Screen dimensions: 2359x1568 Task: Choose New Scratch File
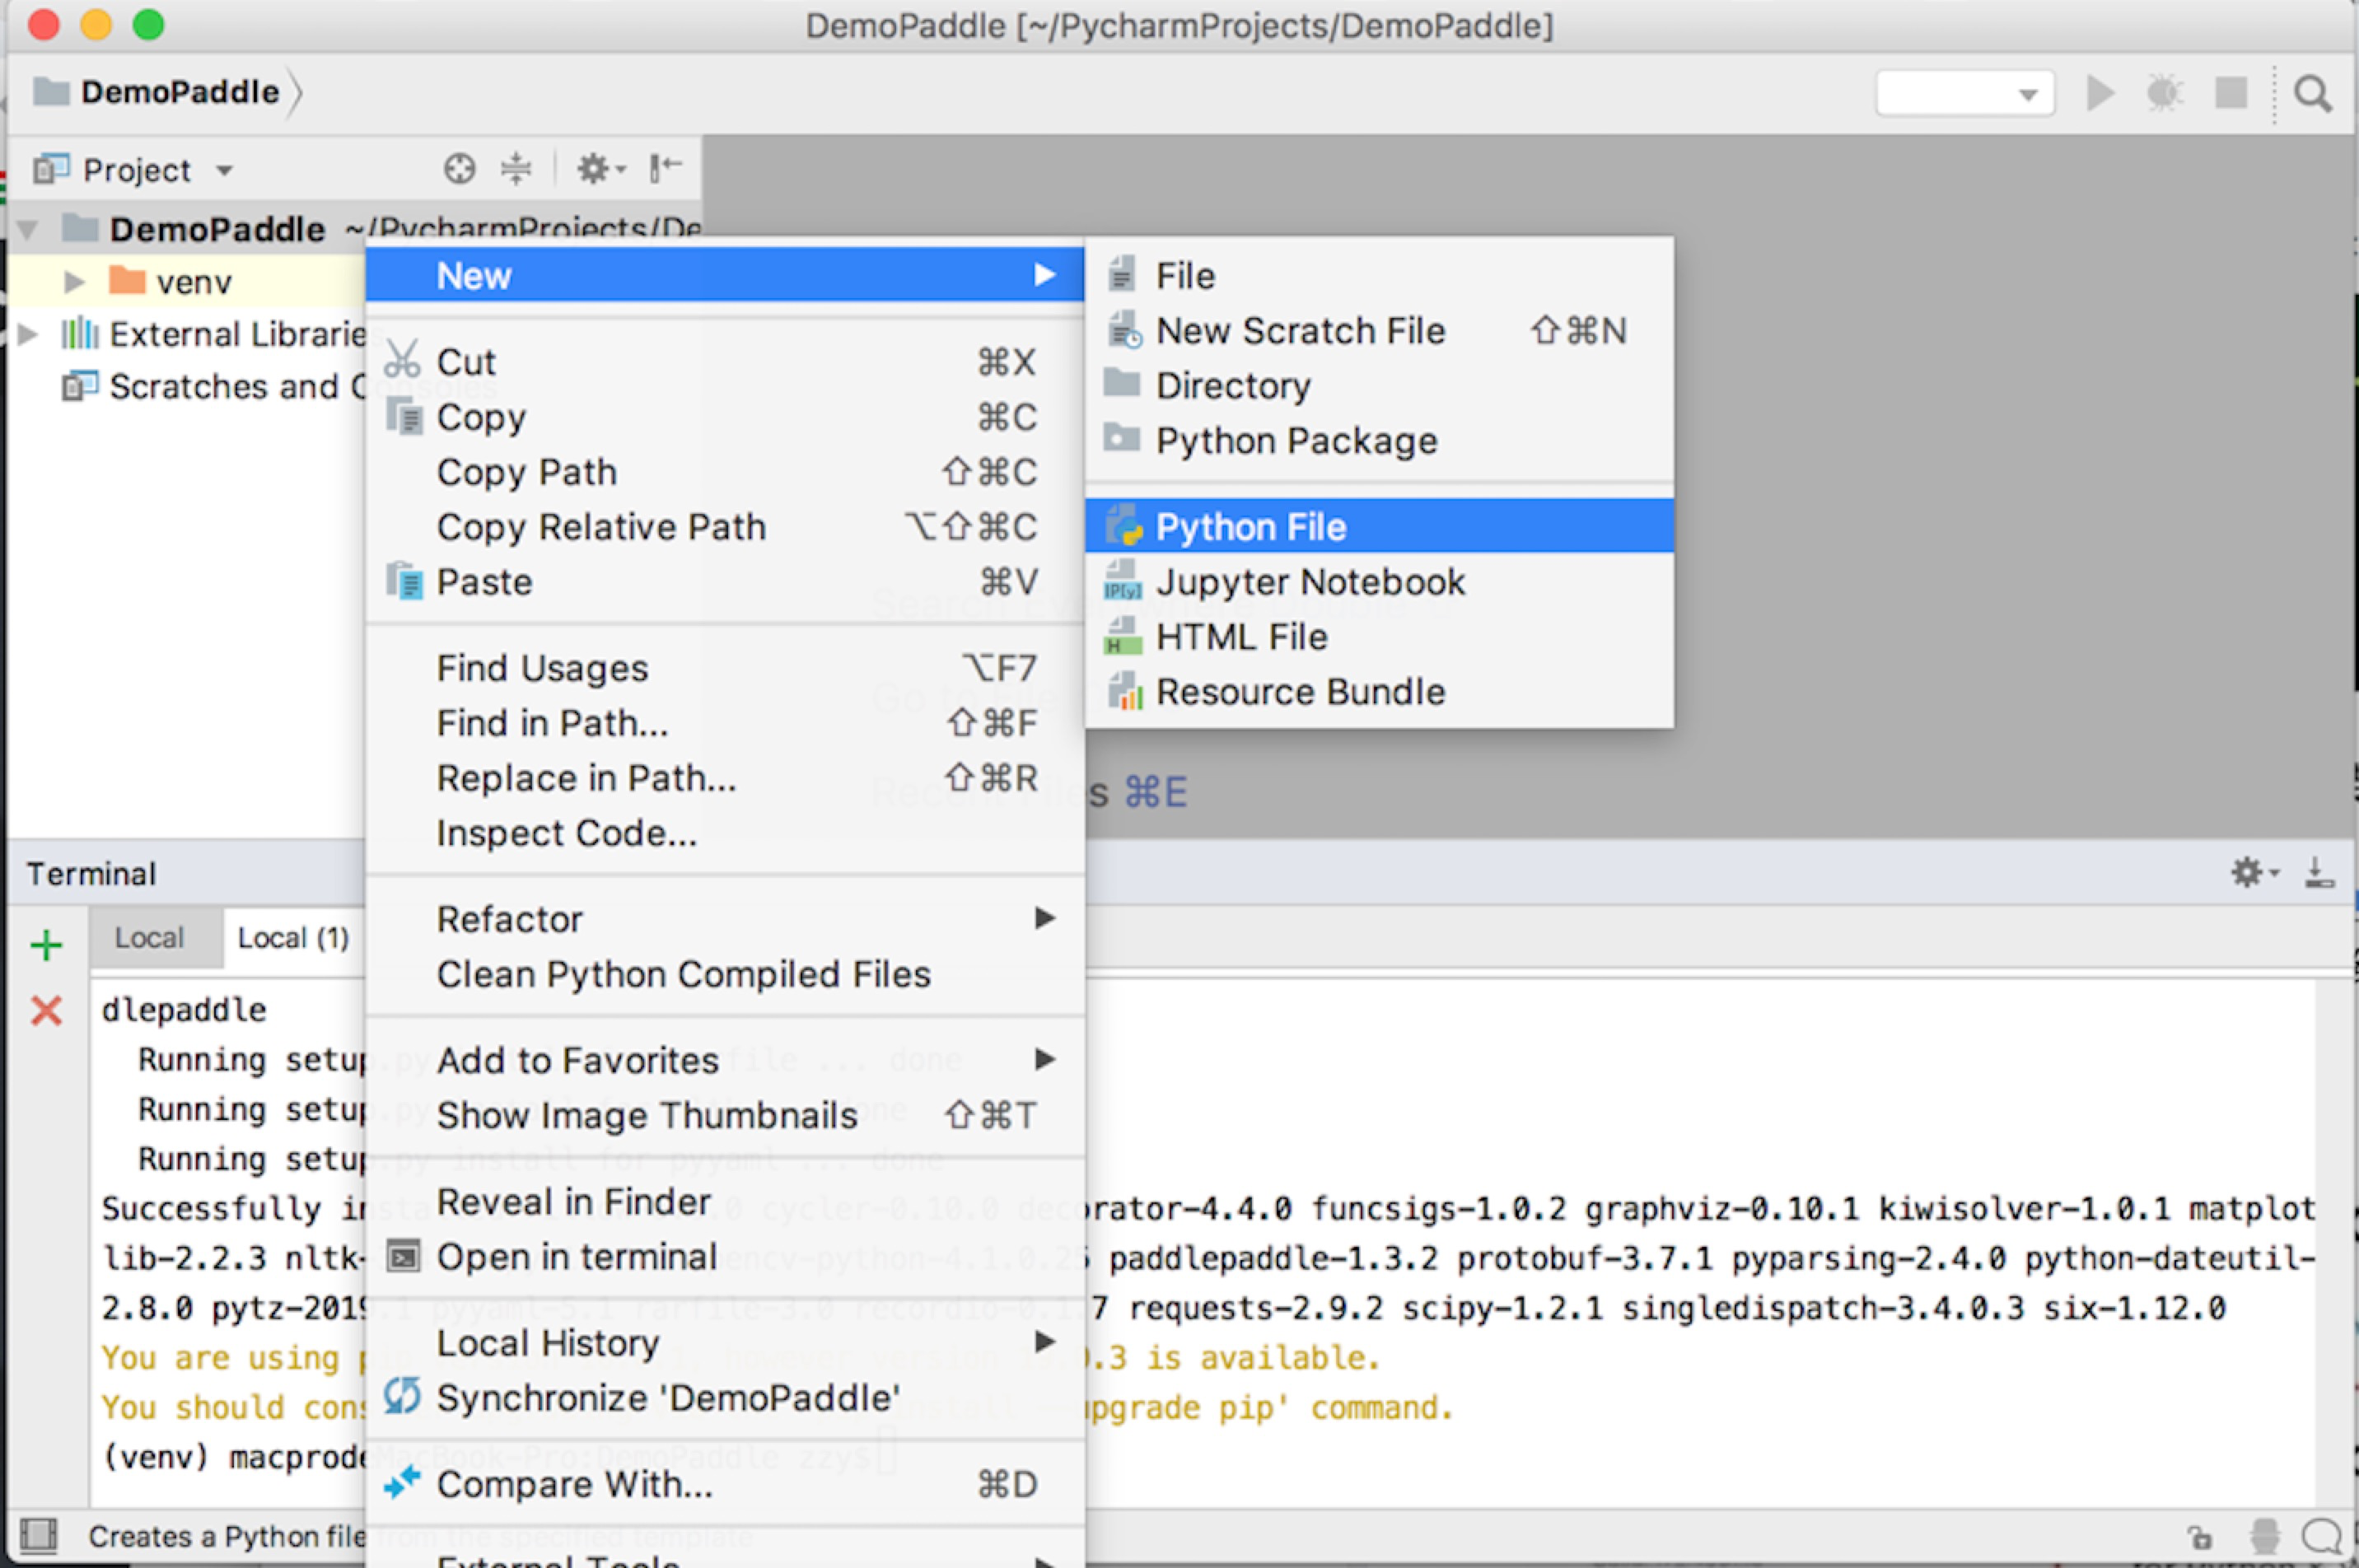(x=1378, y=330)
